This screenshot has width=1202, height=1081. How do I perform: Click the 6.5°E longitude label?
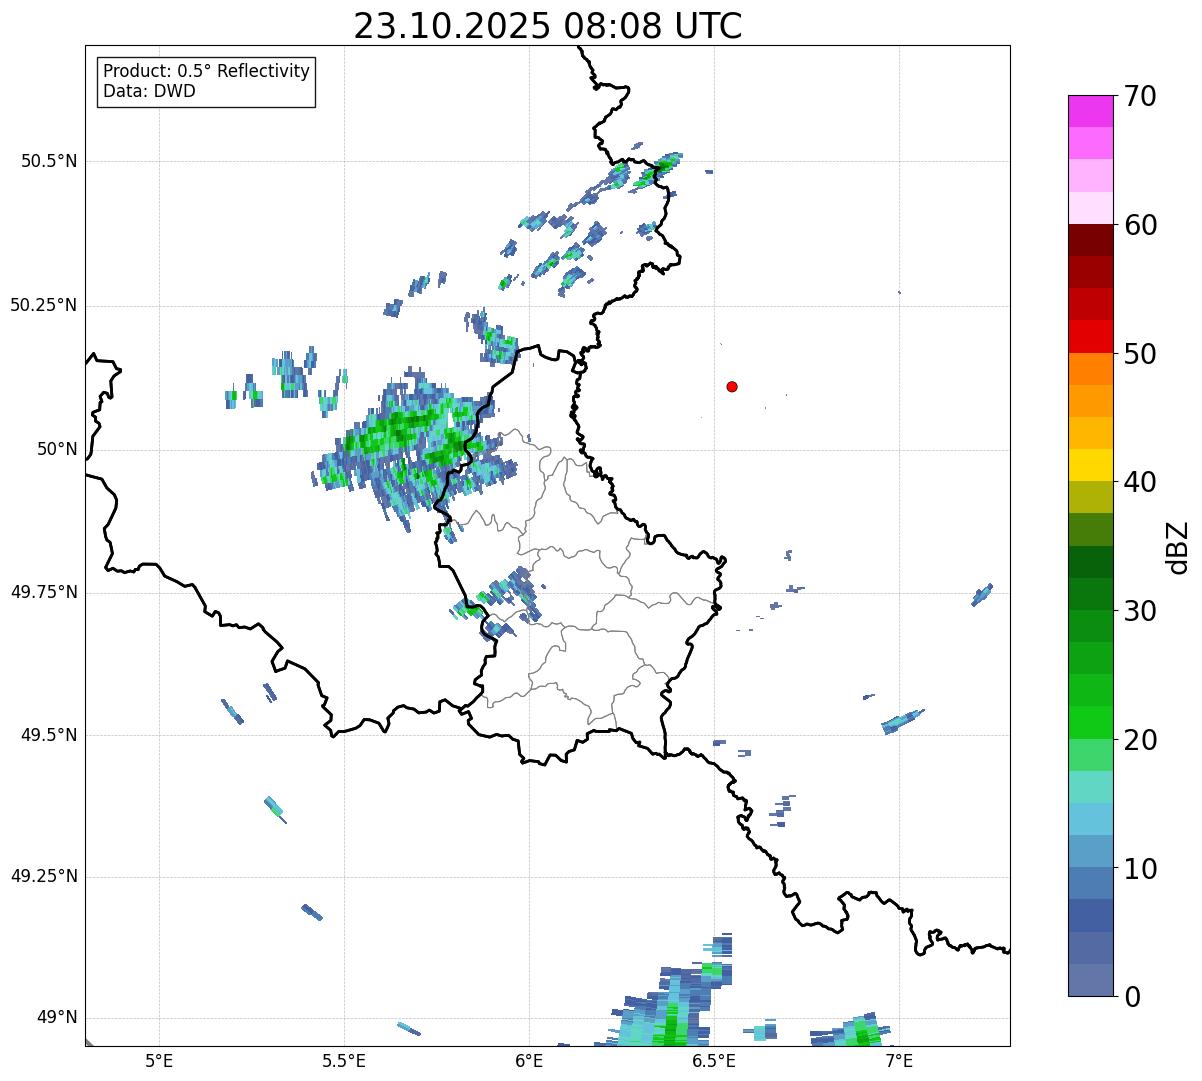click(714, 1061)
